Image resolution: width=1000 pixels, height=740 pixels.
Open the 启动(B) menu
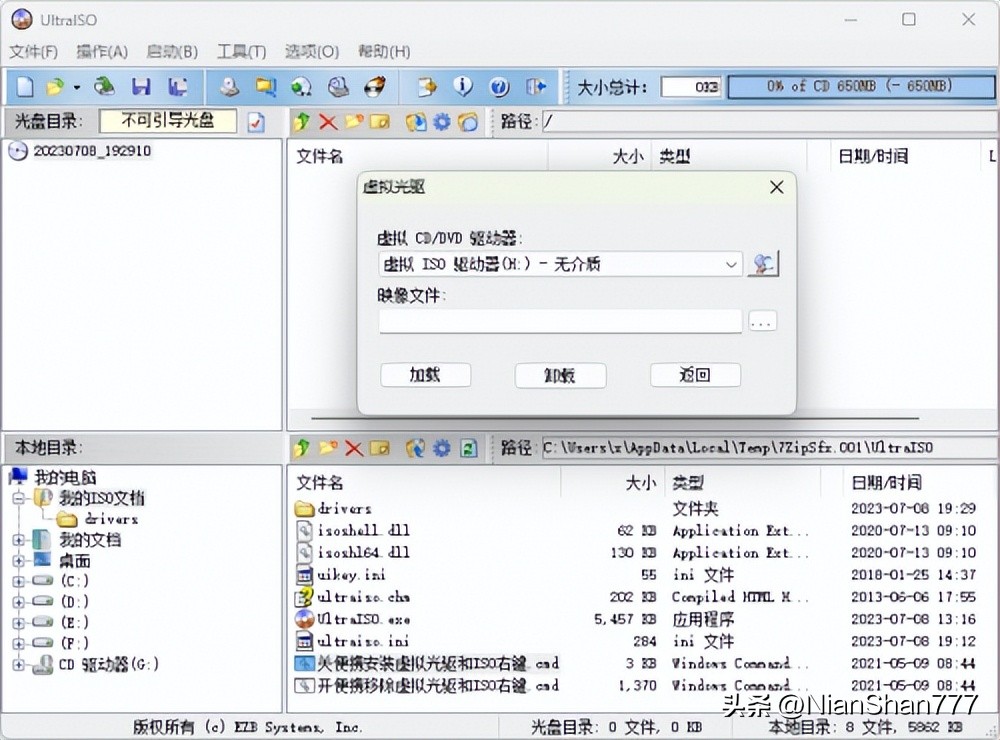[170, 51]
